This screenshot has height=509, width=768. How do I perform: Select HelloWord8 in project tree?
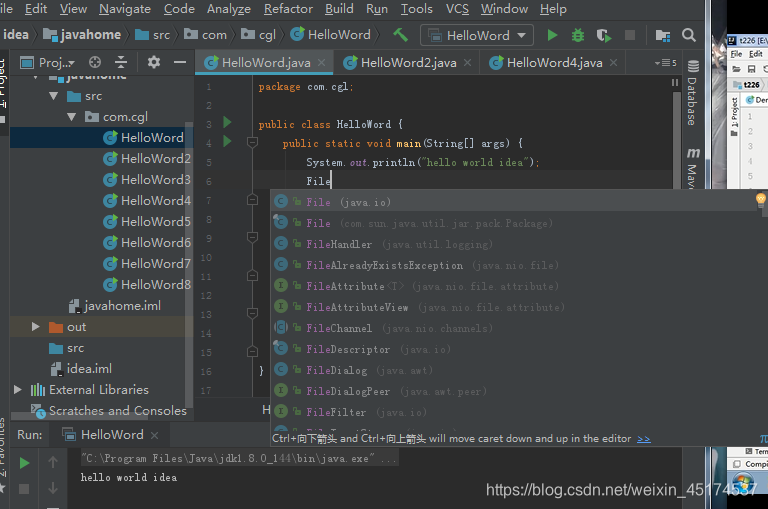(146, 285)
